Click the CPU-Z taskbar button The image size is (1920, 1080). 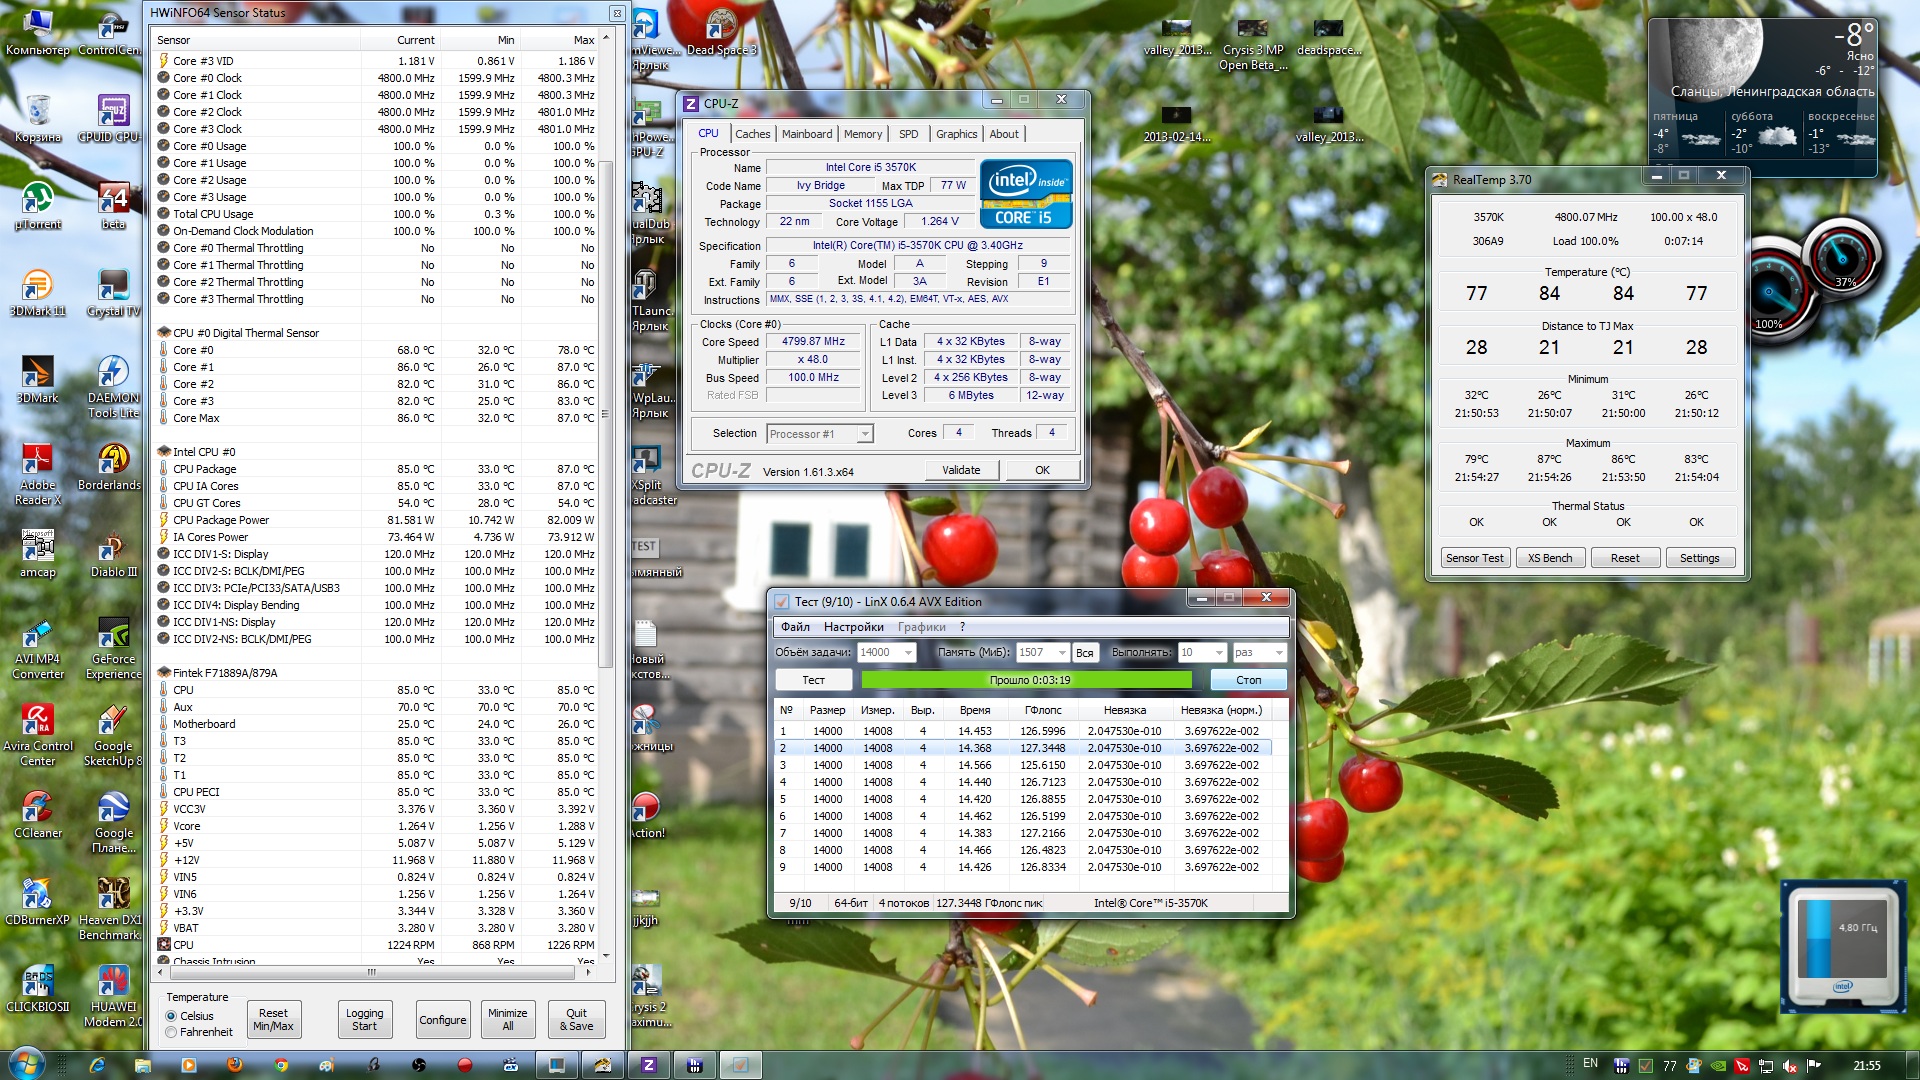tap(648, 1065)
